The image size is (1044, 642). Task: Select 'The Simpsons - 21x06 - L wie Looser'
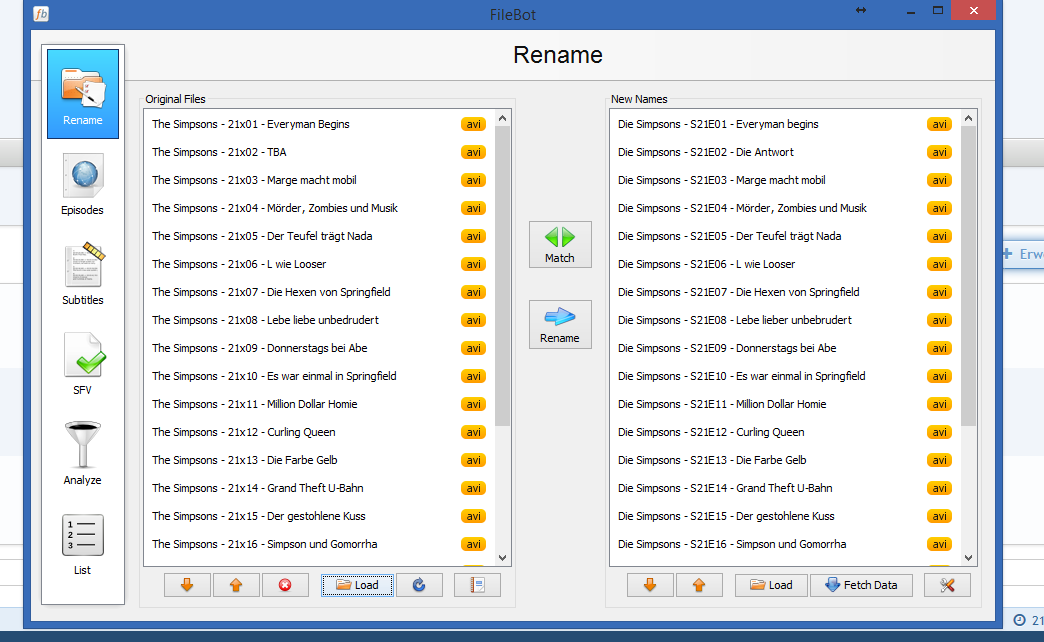(x=320, y=264)
